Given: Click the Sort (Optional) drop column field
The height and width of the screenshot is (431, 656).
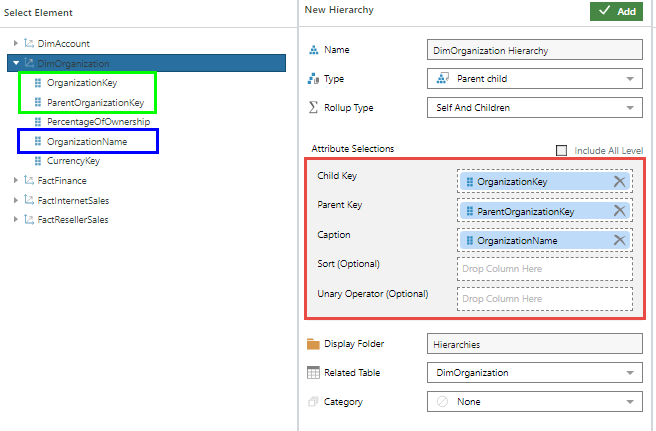Looking at the screenshot, I should point(545,269).
